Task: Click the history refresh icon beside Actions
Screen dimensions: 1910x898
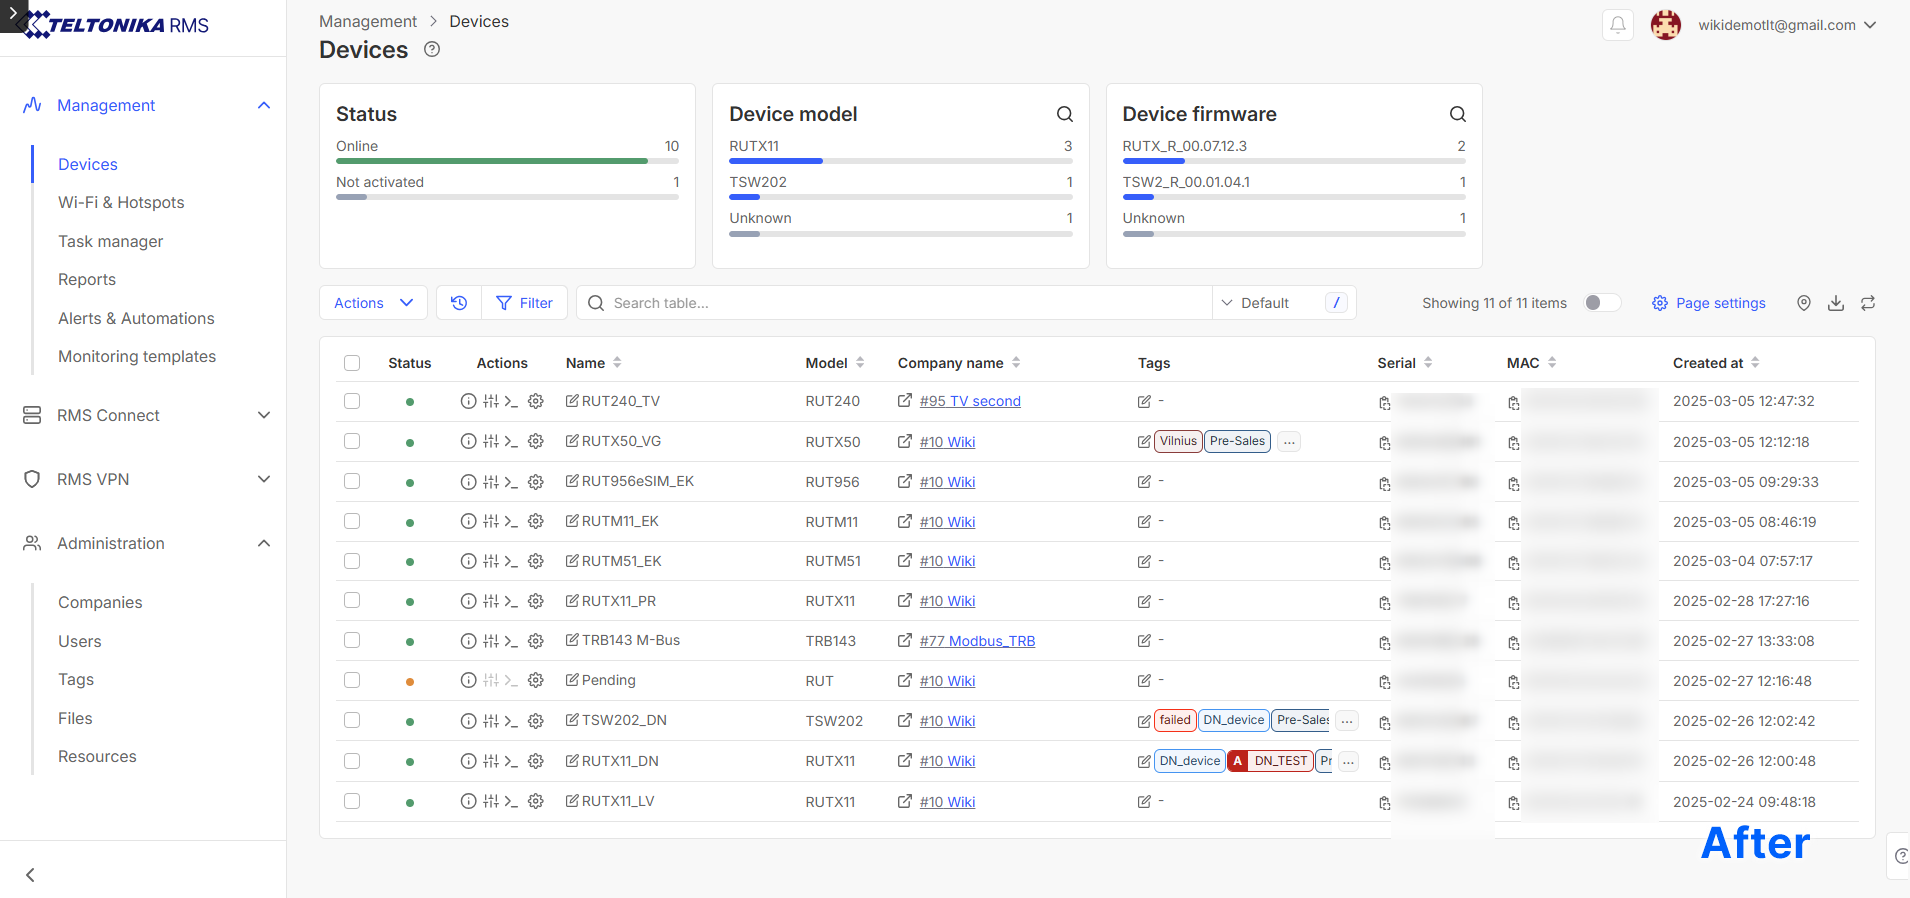Action: (x=459, y=303)
